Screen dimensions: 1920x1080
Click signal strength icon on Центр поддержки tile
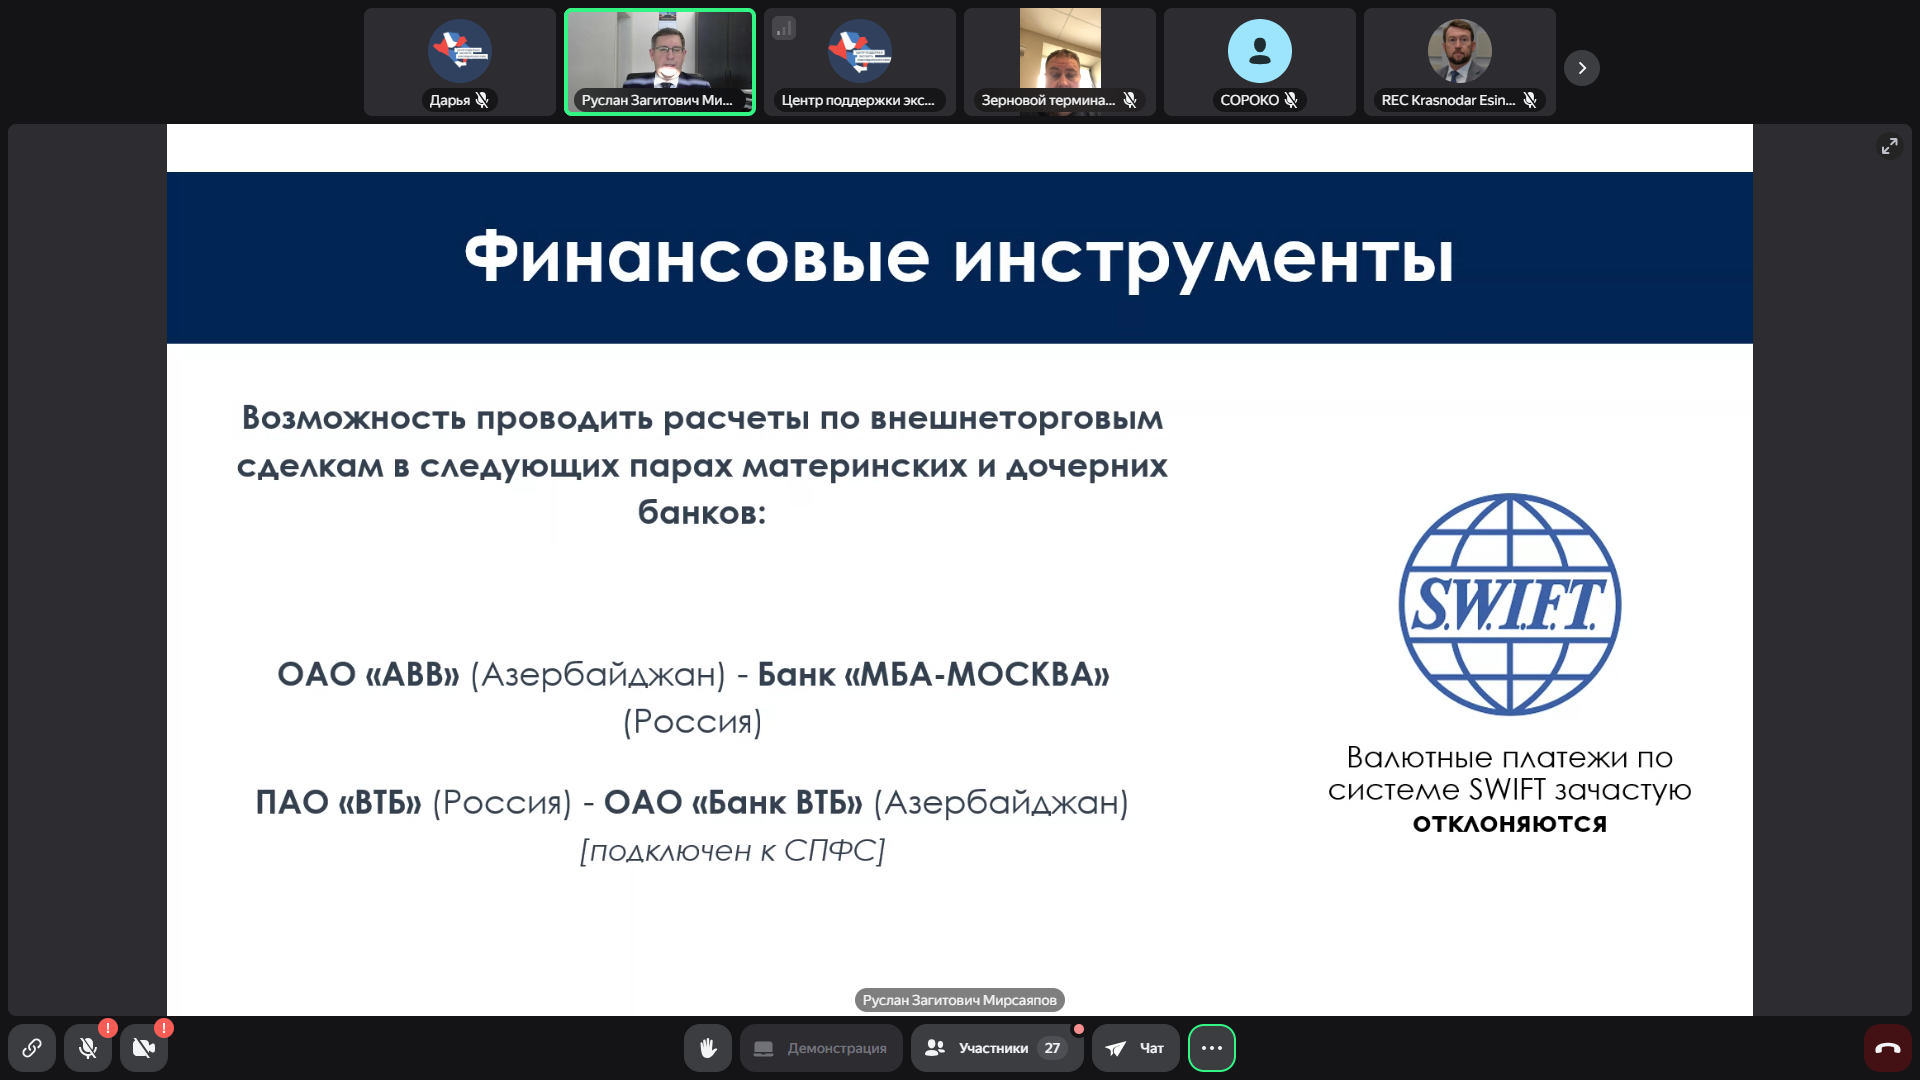(784, 29)
